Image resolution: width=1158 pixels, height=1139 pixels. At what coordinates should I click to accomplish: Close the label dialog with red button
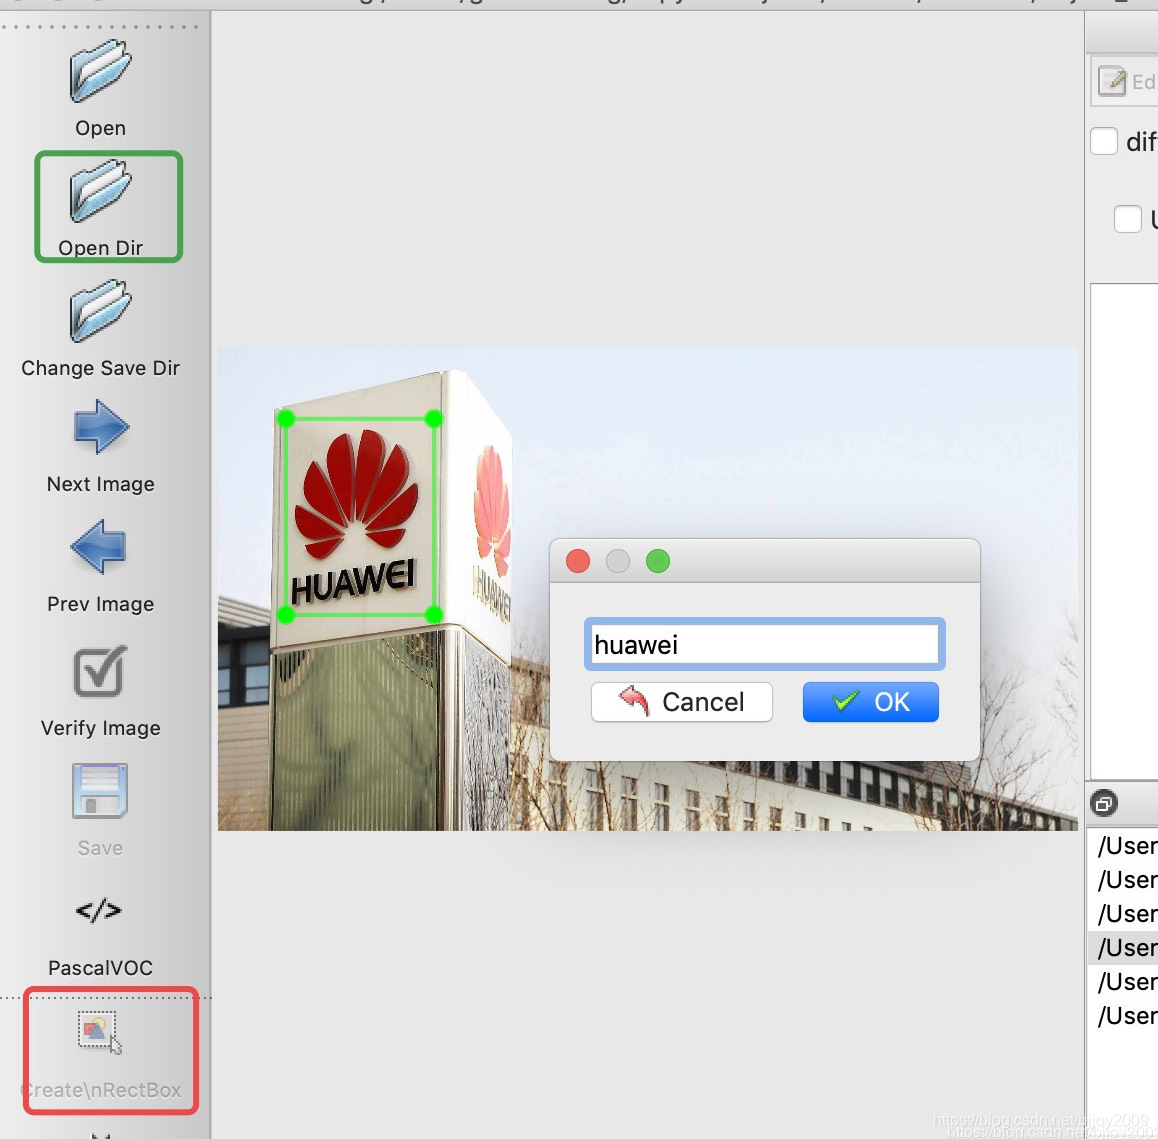(578, 561)
